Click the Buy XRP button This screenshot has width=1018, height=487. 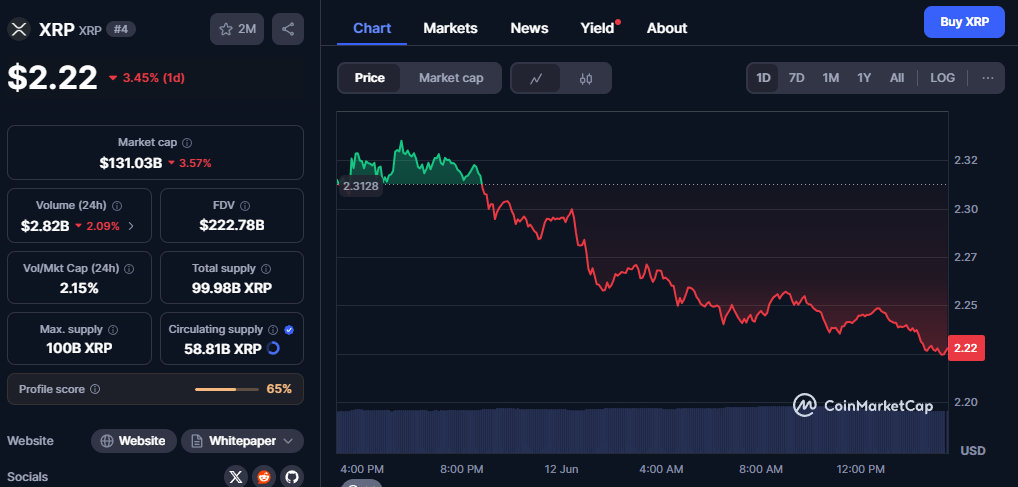[964, 22]
